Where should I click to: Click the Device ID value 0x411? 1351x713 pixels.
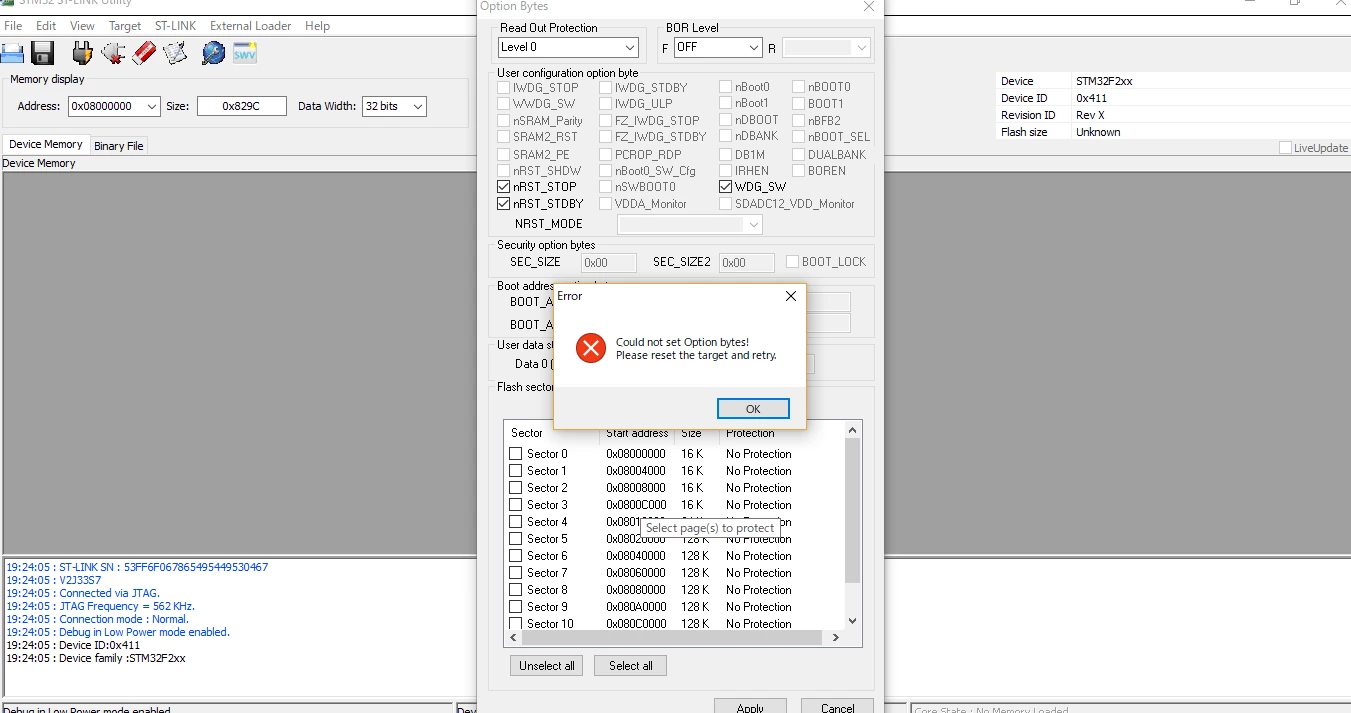click(x=1091, y=98)
